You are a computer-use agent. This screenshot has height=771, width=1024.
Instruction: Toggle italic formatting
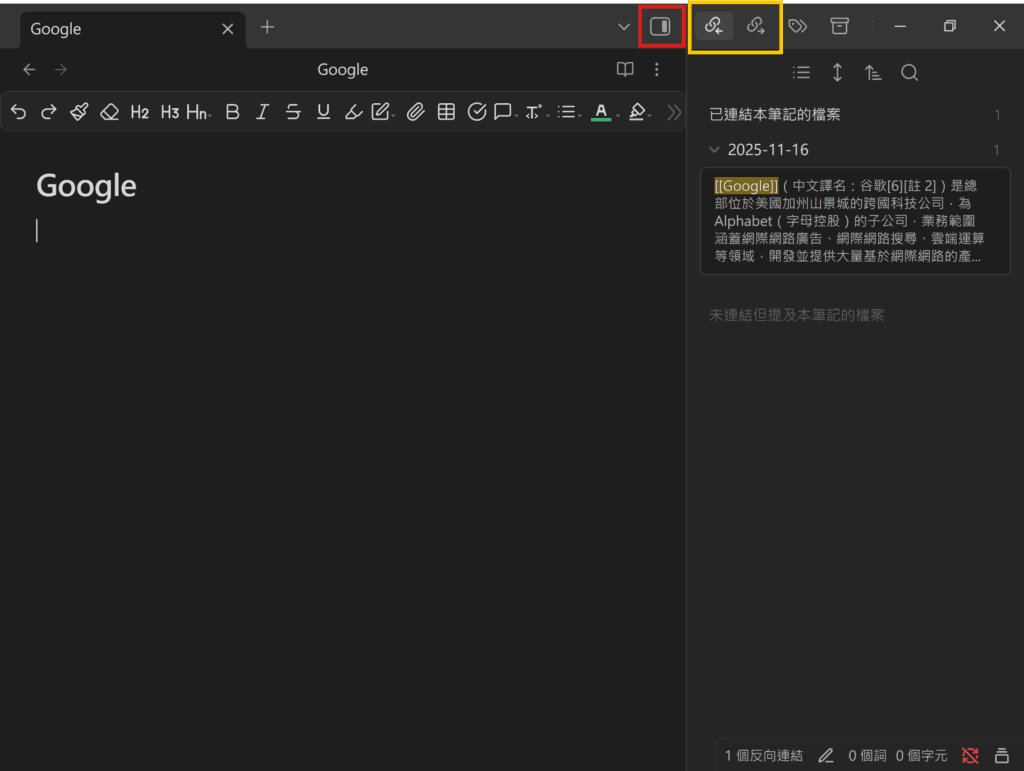(x=262, y=112)
